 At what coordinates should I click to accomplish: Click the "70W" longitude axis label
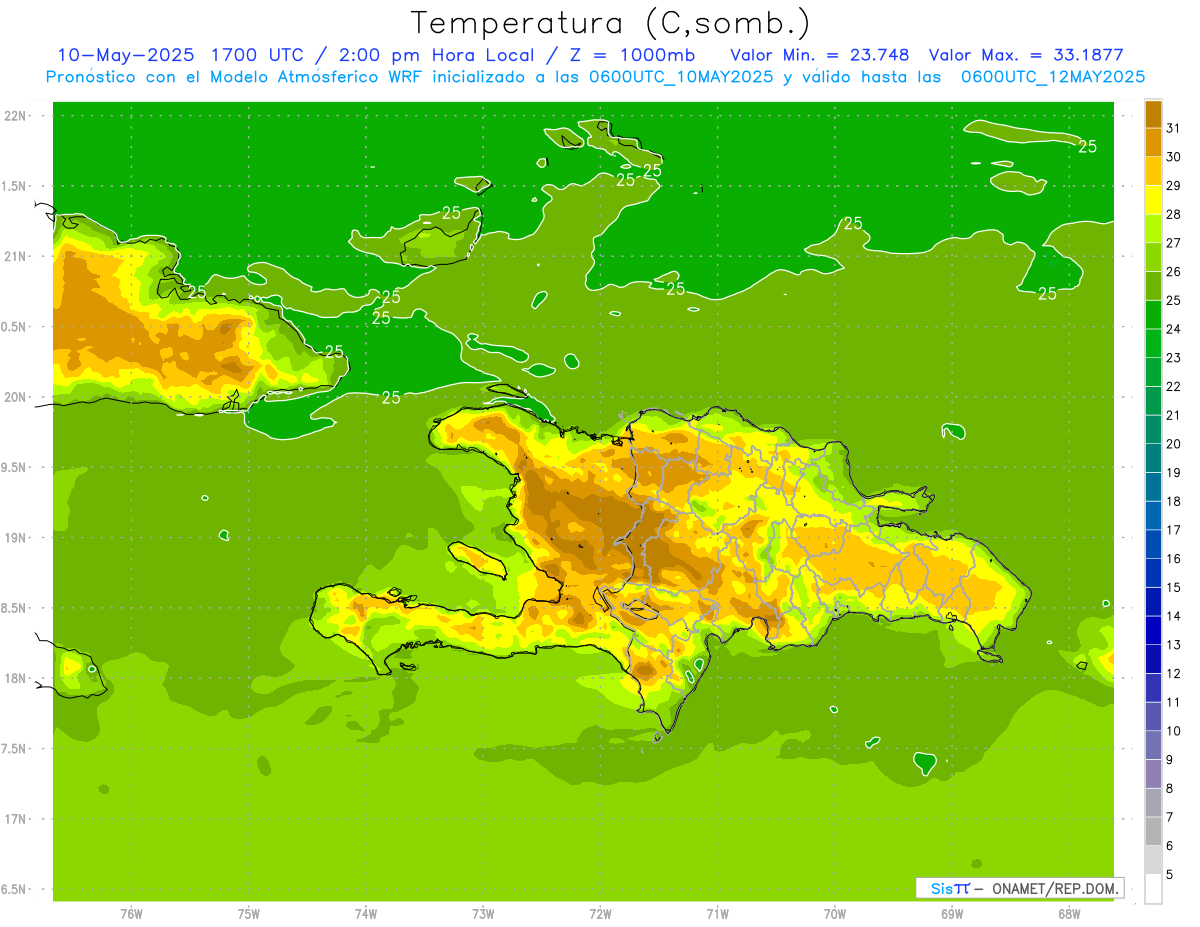pos(835,914)
